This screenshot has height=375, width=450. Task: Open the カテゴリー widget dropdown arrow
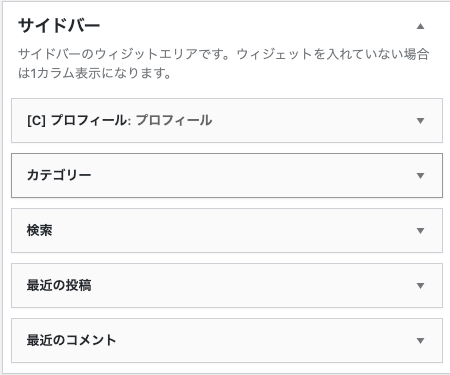coord(420,176)
